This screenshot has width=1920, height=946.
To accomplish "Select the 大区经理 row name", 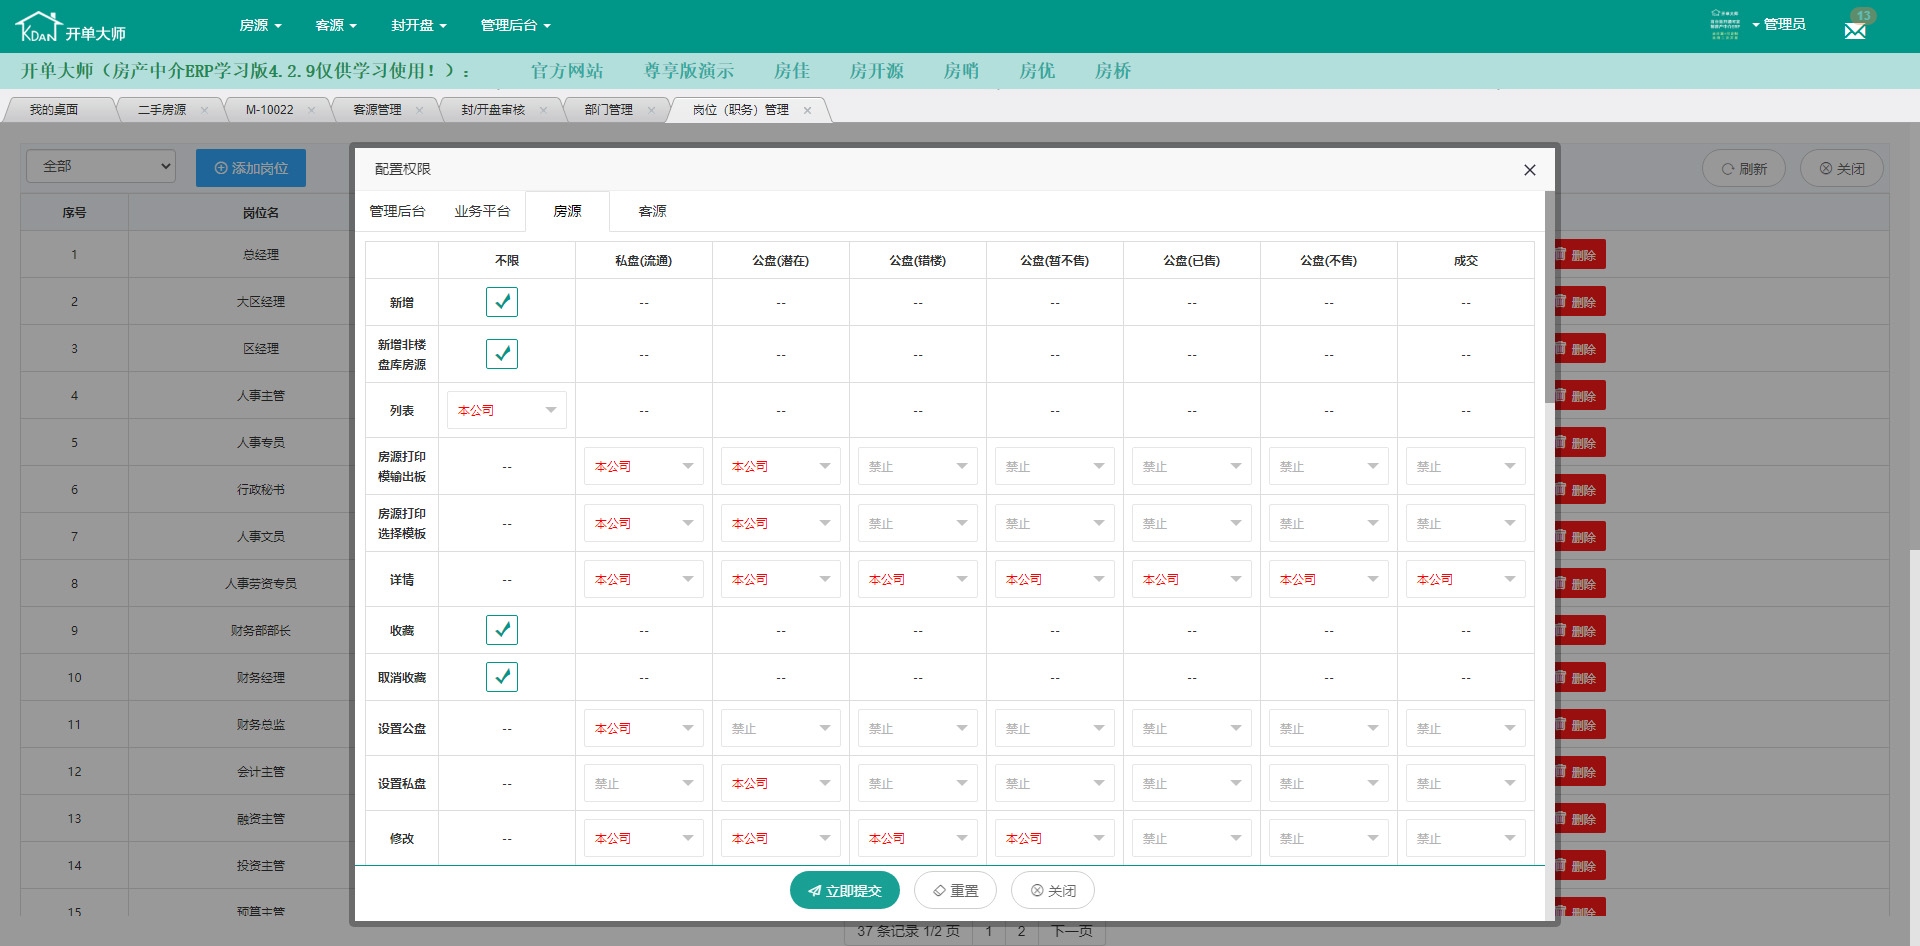I will [x=261, y=302].
